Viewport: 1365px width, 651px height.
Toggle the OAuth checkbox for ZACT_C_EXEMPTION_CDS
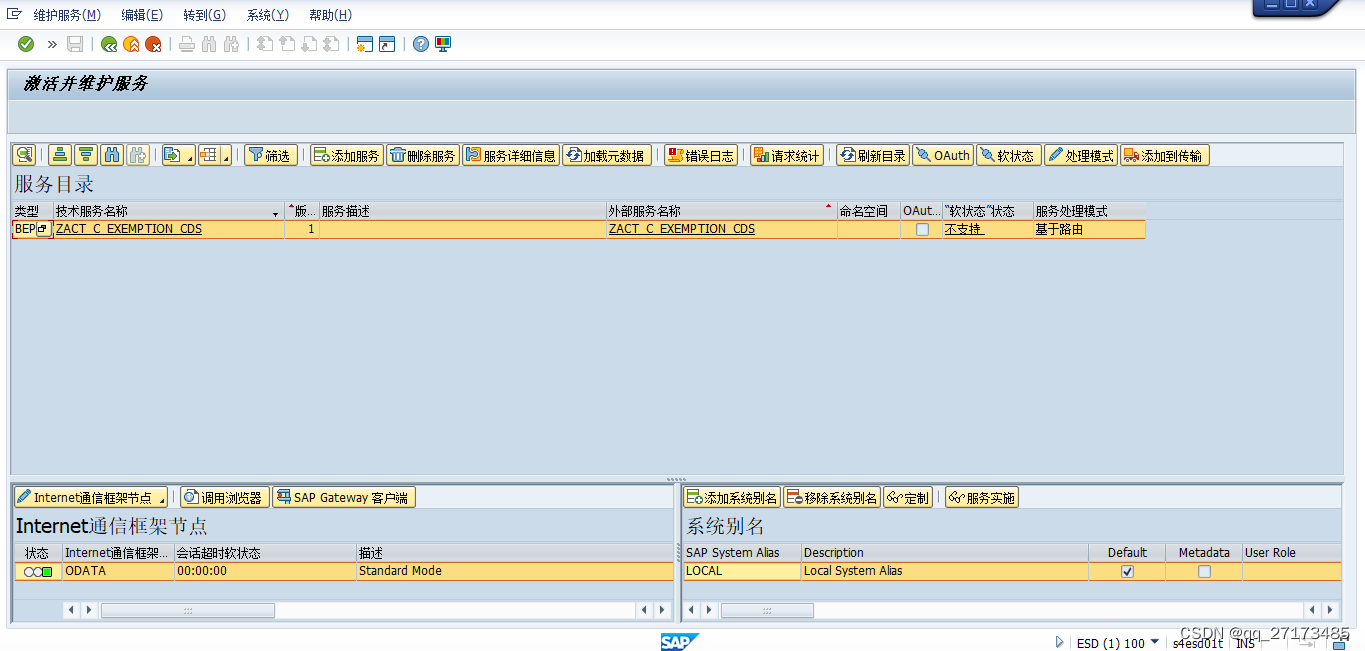[x=922, y=229]
